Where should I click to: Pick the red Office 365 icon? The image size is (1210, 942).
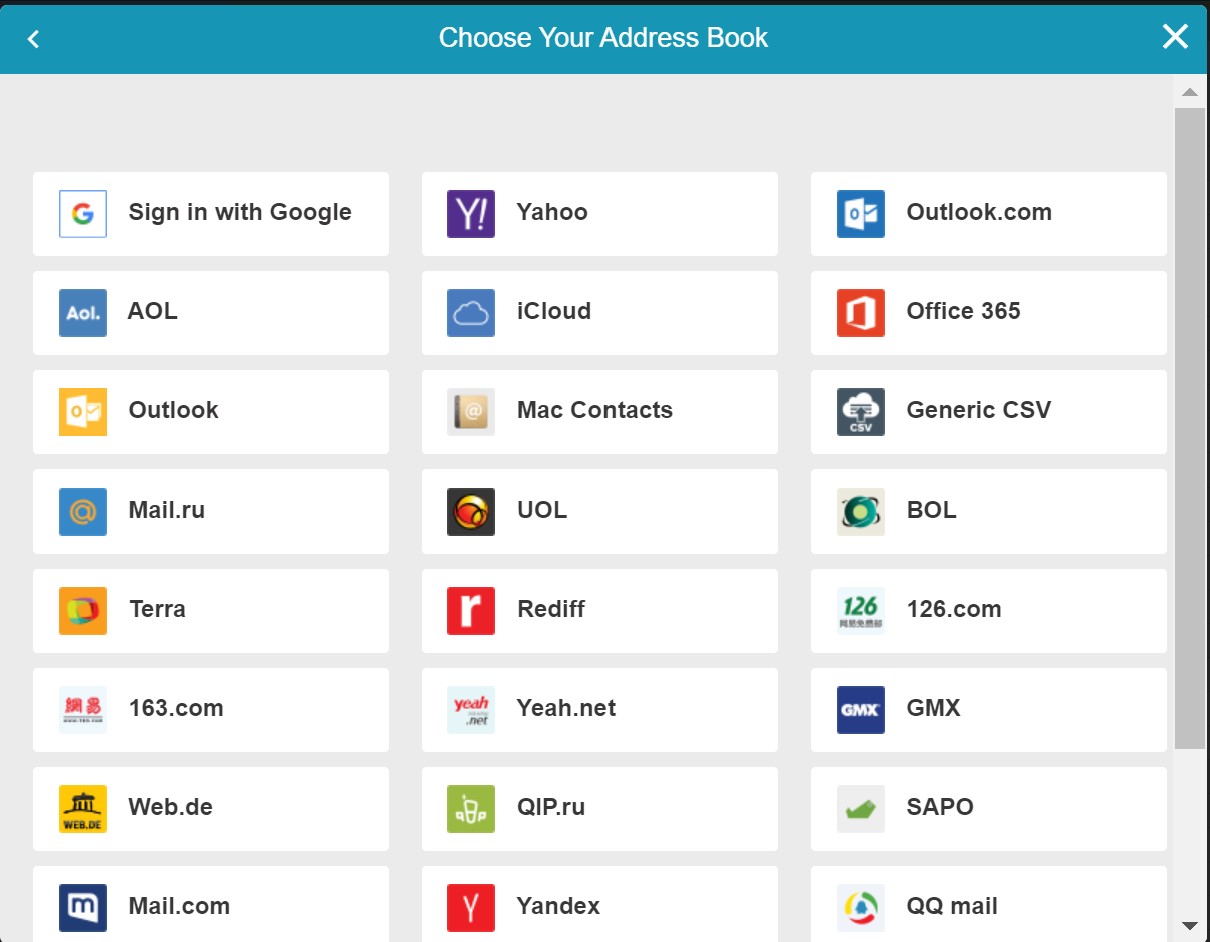861,313
